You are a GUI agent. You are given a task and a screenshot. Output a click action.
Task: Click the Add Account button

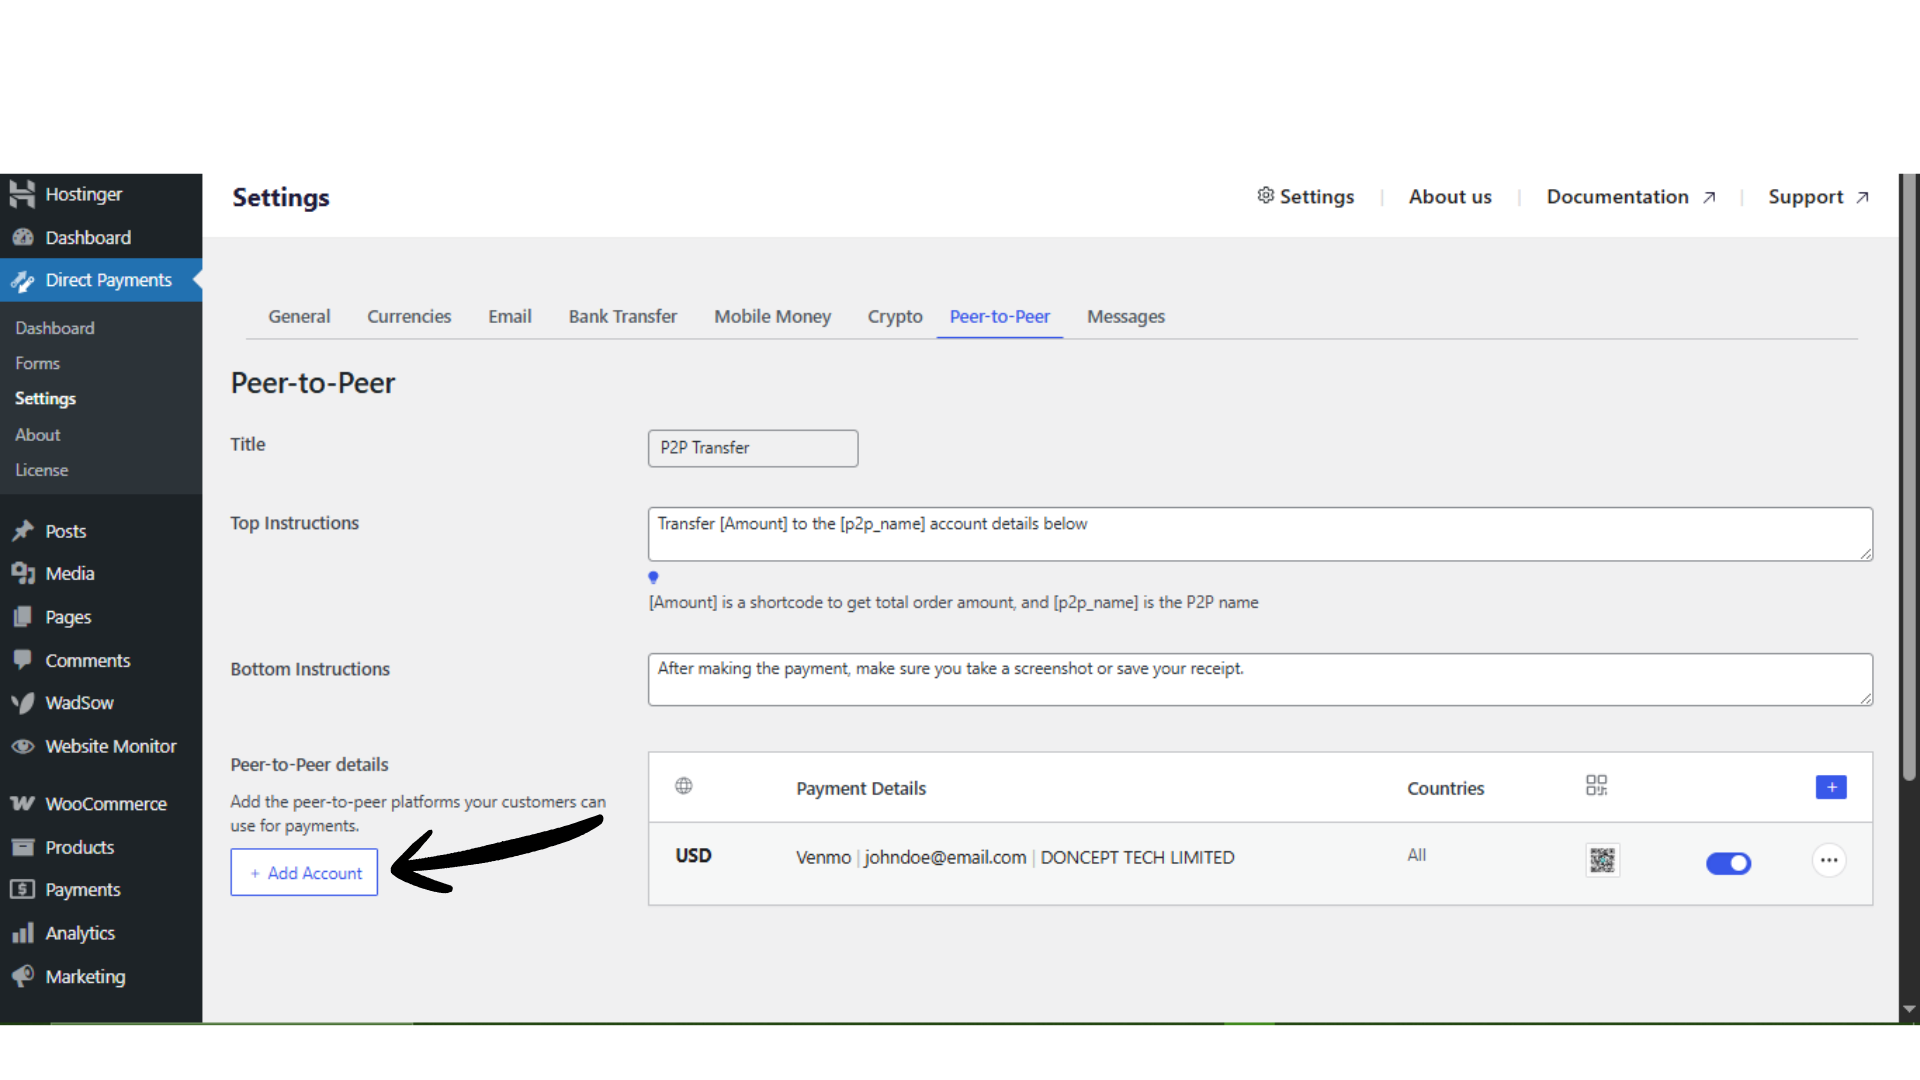(304, 872)
